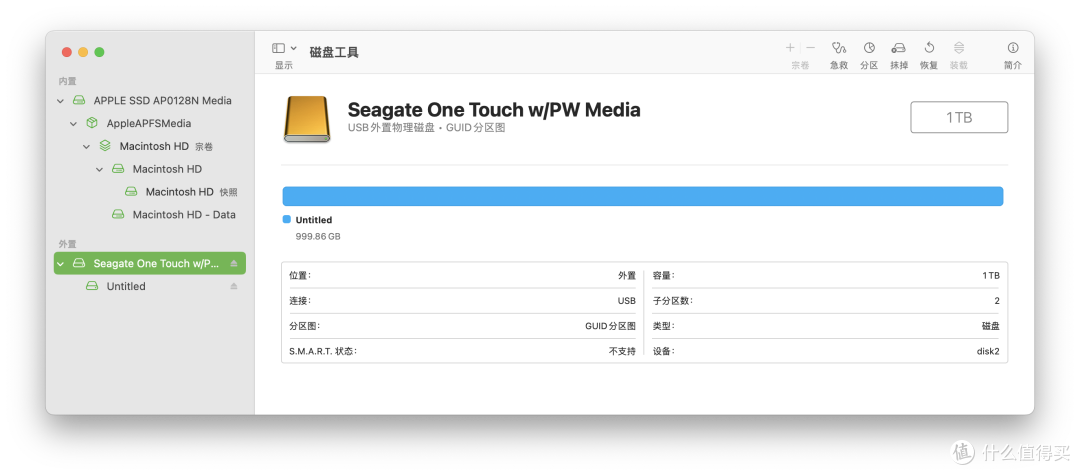
Task: Click the remove volume minus icon
Action: click(x=811, y=48)
